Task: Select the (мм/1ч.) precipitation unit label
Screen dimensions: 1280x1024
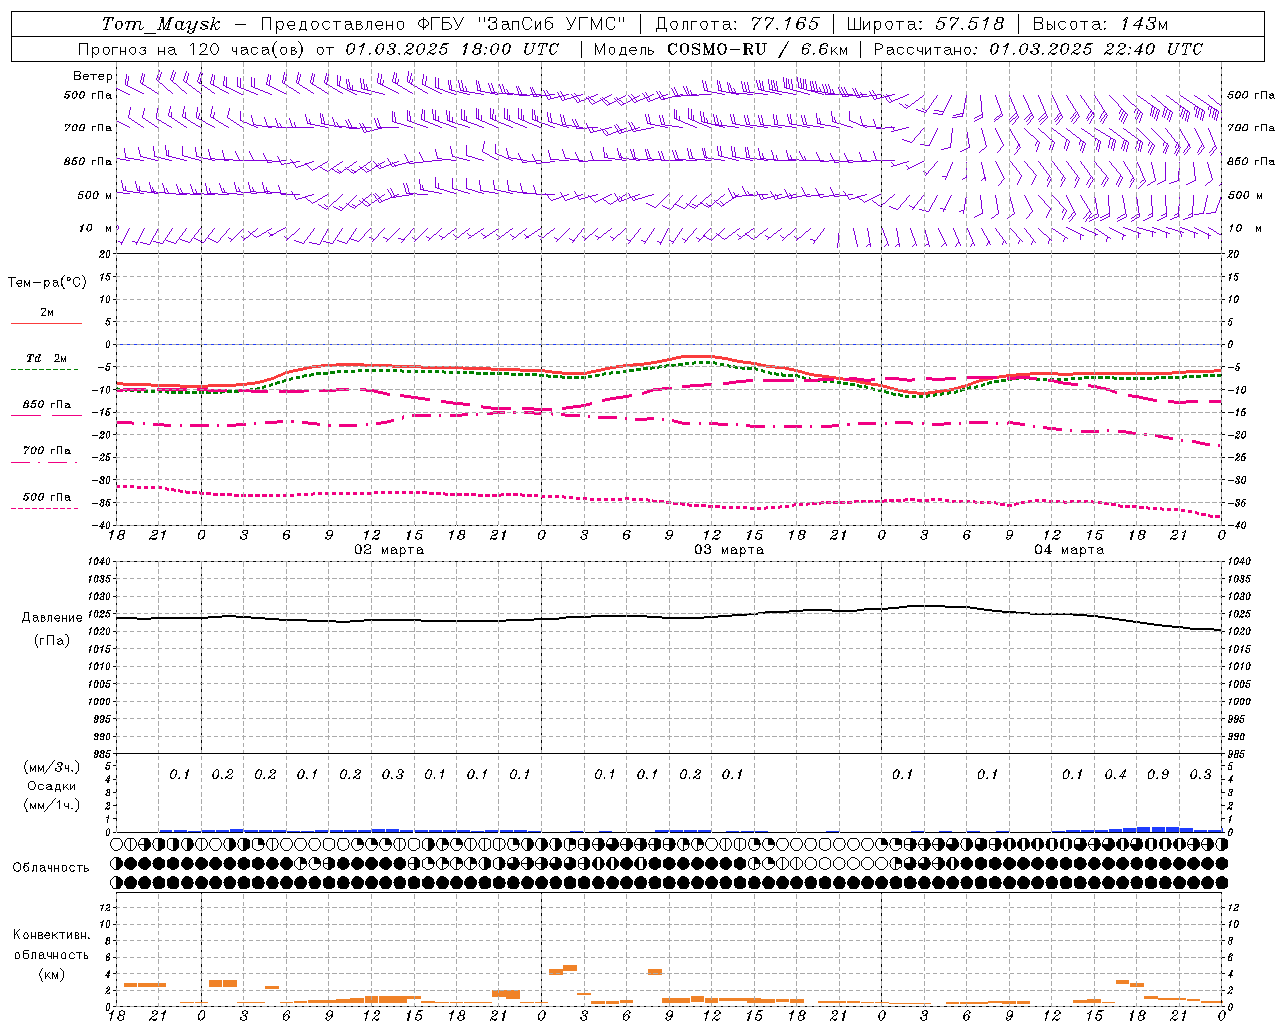Action: (x=51, y=805)
